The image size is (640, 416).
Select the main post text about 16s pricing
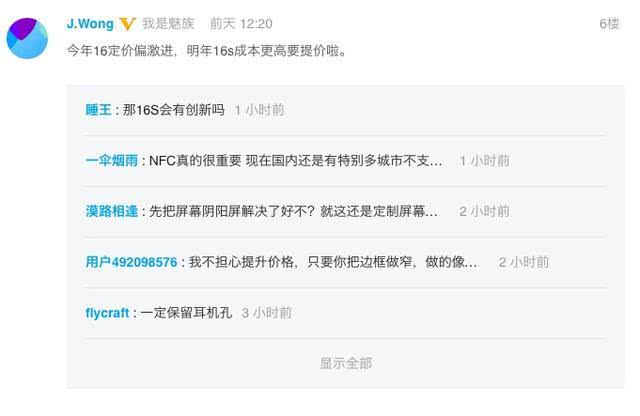pos(207,51)
